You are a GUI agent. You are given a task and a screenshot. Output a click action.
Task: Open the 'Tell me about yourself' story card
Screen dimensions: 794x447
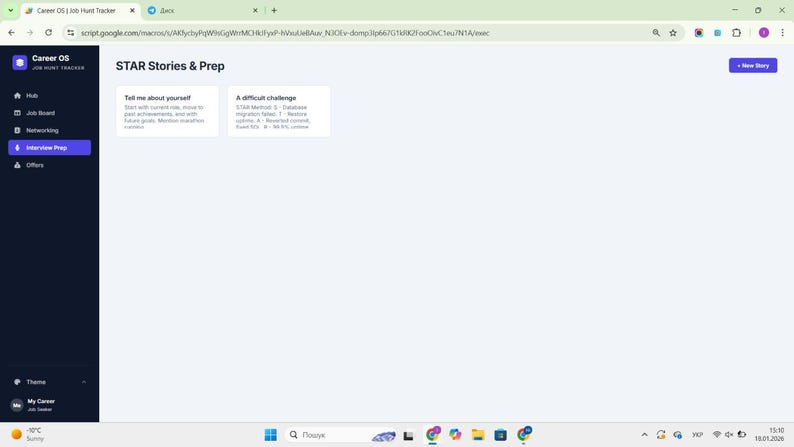point(167,111)
